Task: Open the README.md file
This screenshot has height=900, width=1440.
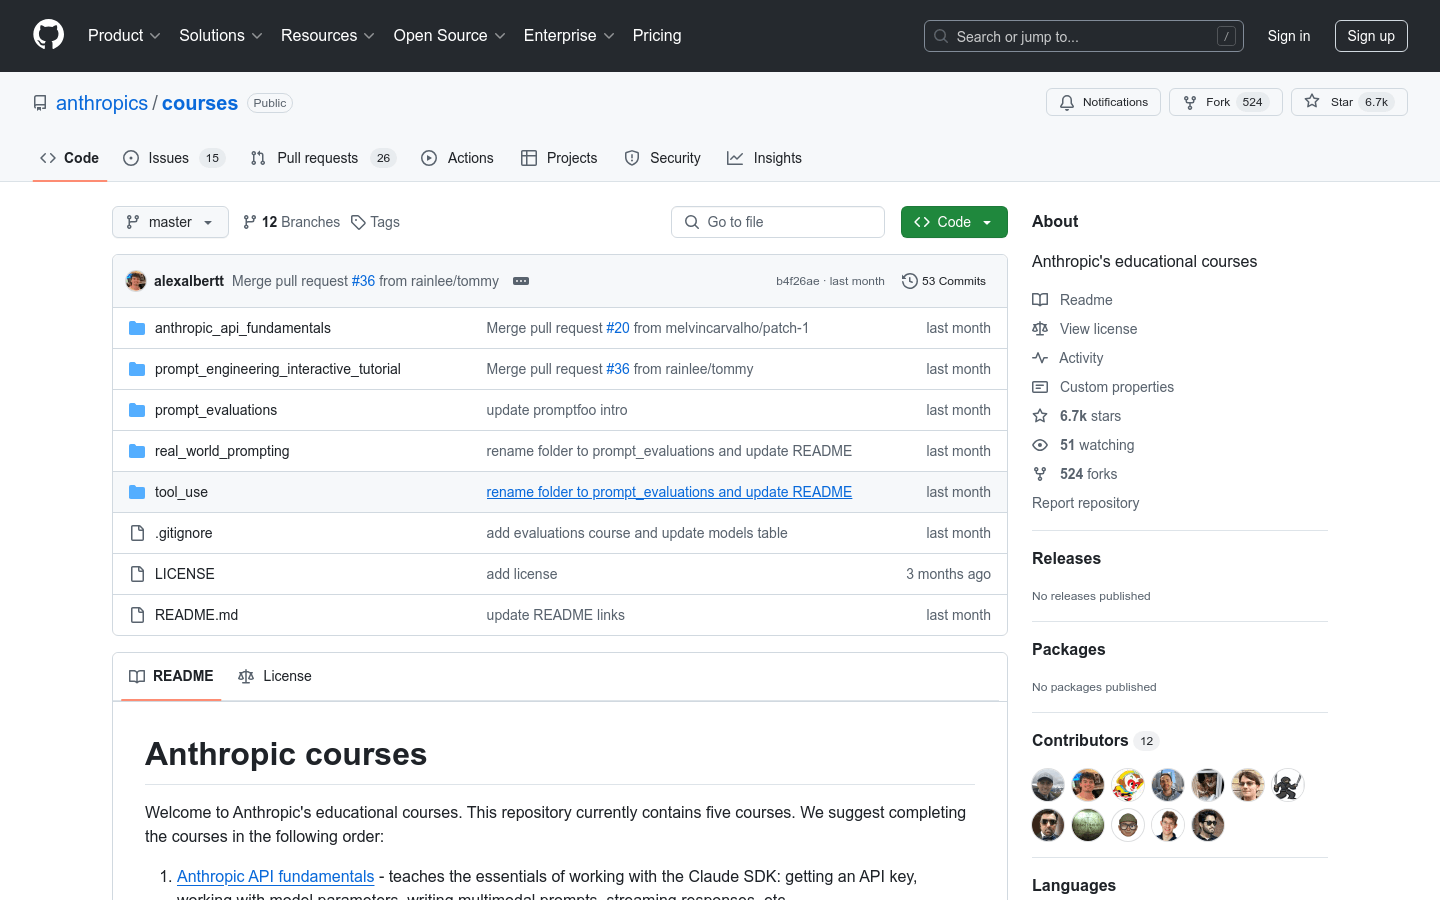Action: pos(196,615)
